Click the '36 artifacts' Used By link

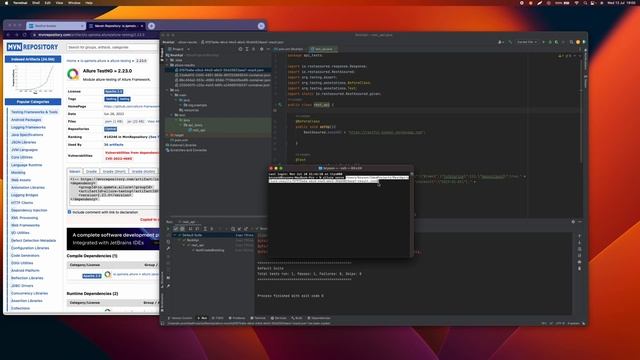(x=113, y=144)
